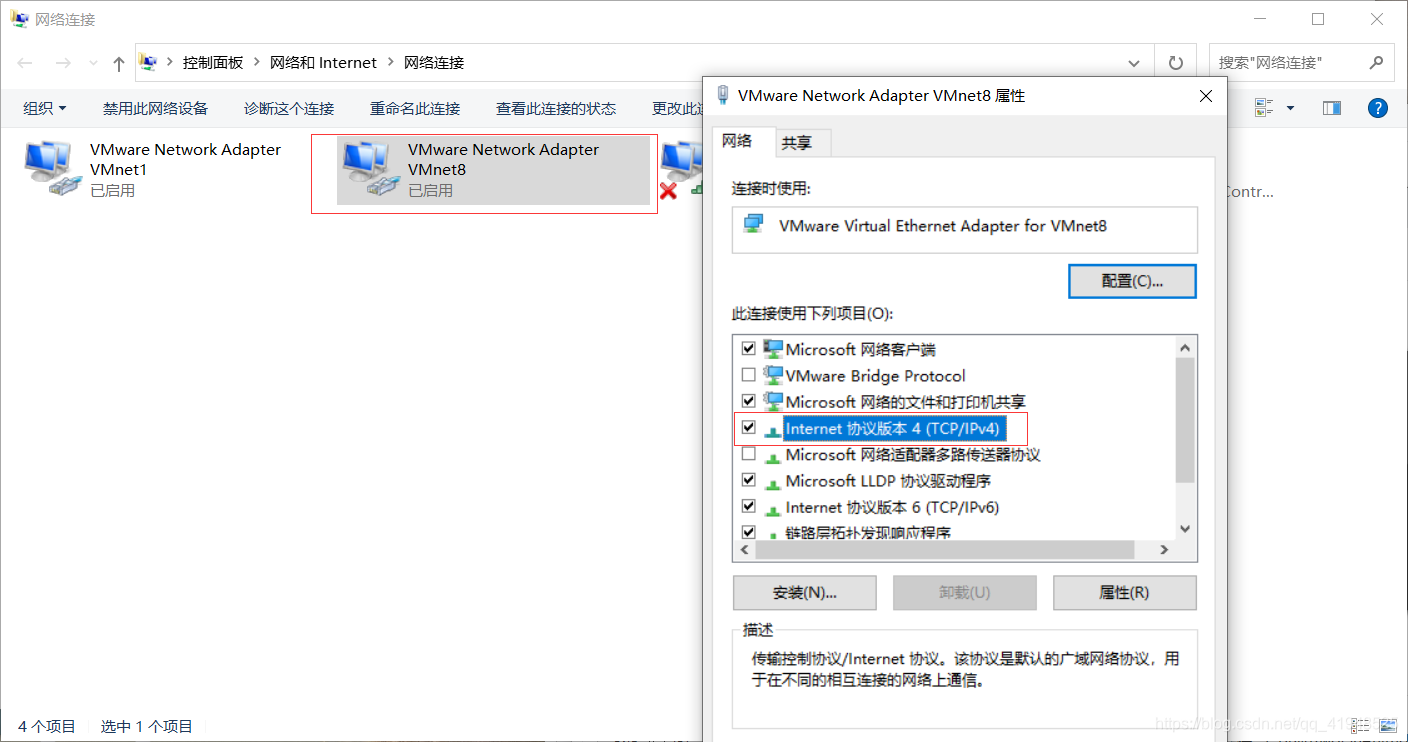Toggle 链路层拓扑发现响应程序 checkbox

point(748,532)
